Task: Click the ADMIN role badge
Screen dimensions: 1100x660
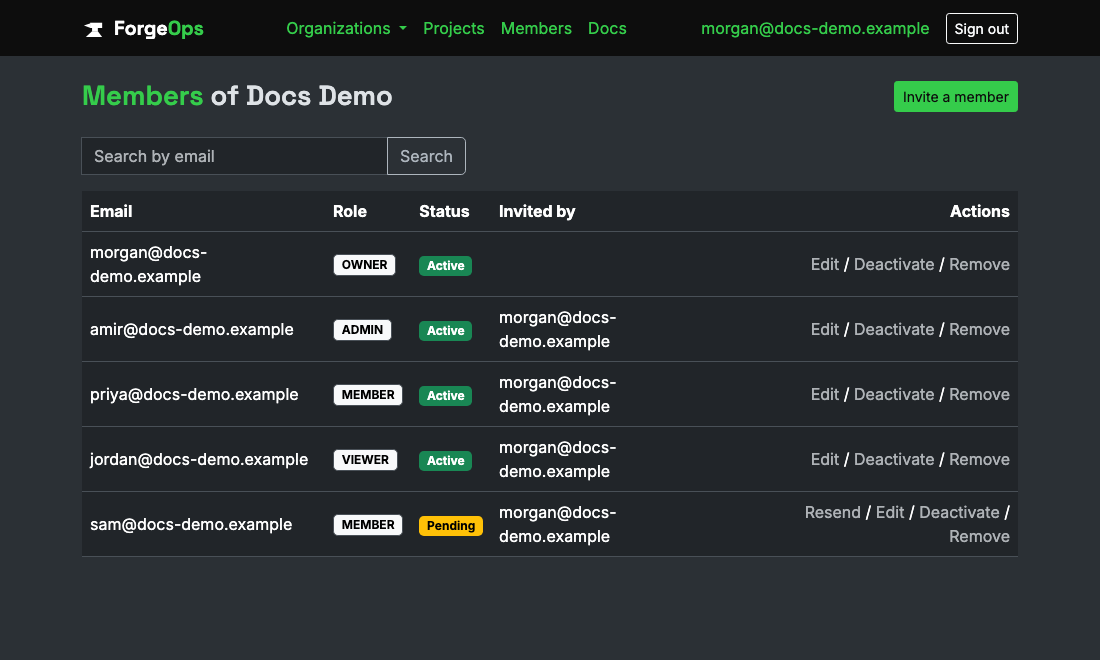Action: (x=362, y=330)
